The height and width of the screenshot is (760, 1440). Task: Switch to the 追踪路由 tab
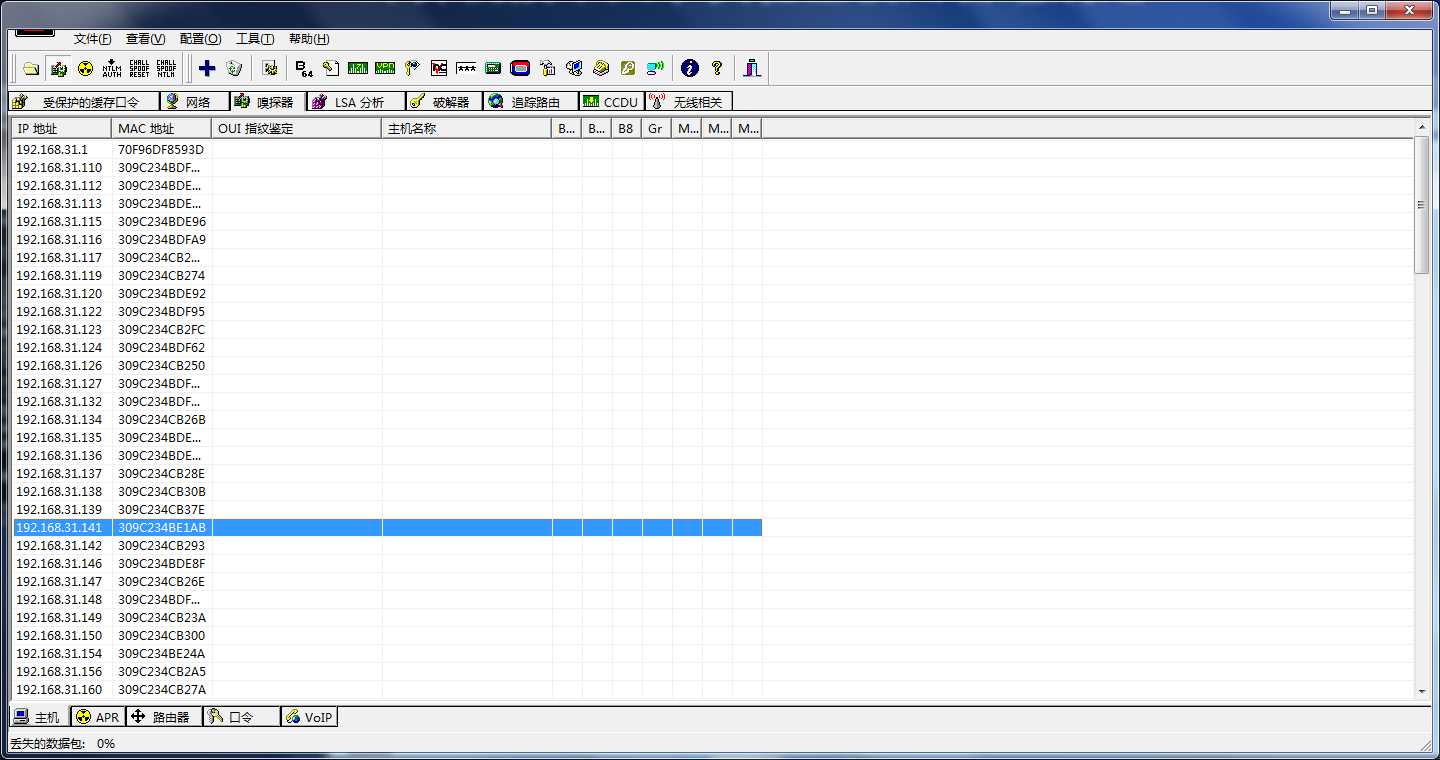click(x=531, y=102)
